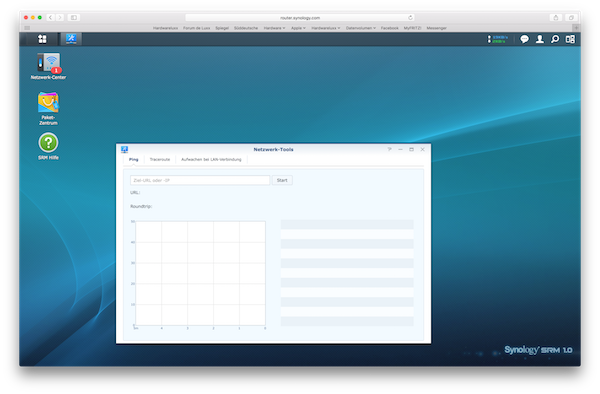This screenshot has width=600, height=394.
Task: Open the Safari share menu
Action: coord(556,18)
